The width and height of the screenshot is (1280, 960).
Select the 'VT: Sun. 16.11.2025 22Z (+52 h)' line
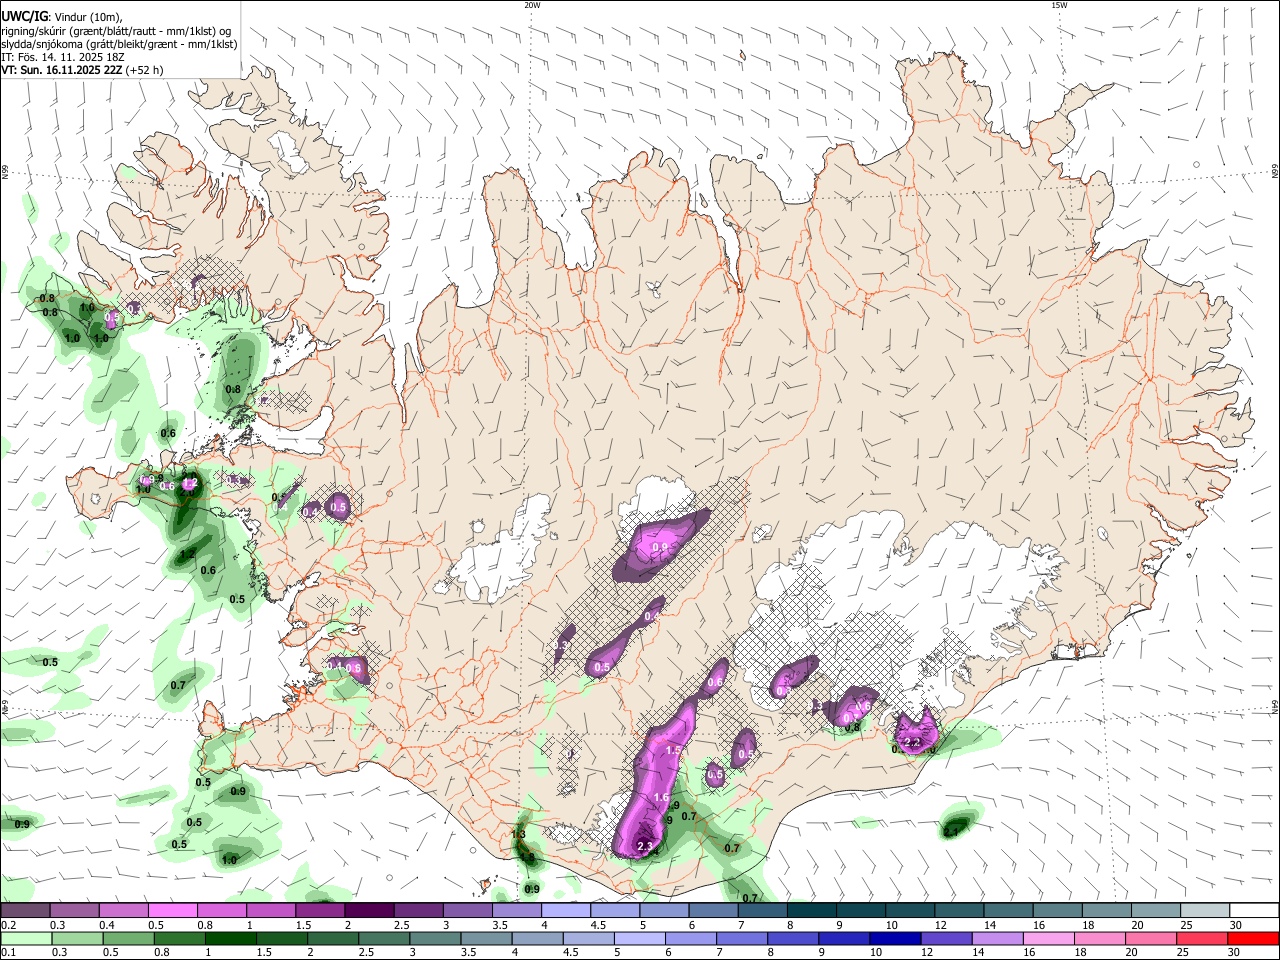[82, 70]
